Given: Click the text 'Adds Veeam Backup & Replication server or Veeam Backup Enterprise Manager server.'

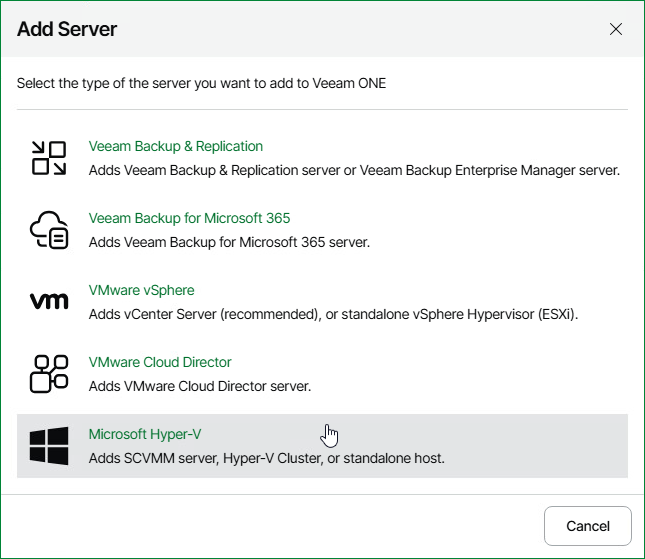Looking at the screenshot, I should click(354, 170).
